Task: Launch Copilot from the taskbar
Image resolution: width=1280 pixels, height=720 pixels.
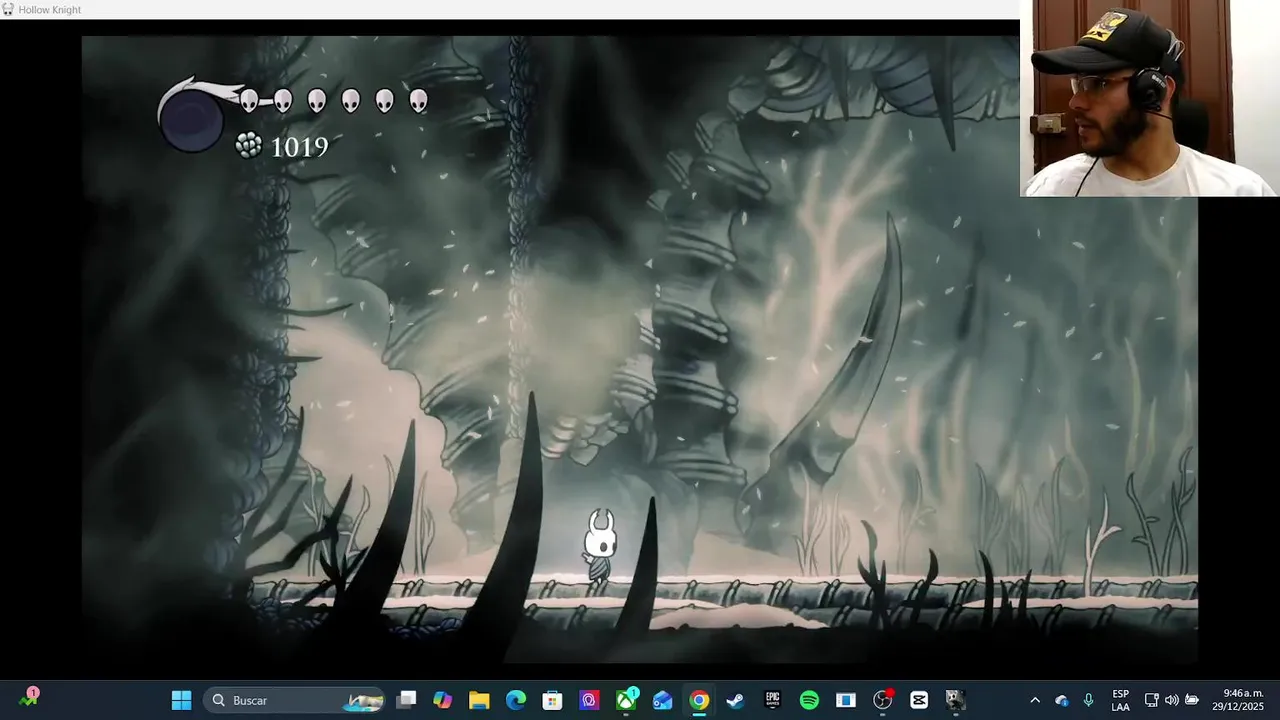Action: point(442,700)
